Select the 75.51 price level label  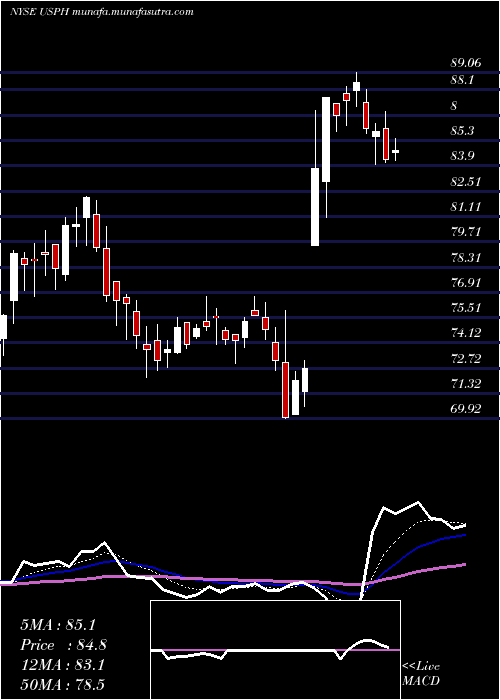466,308
